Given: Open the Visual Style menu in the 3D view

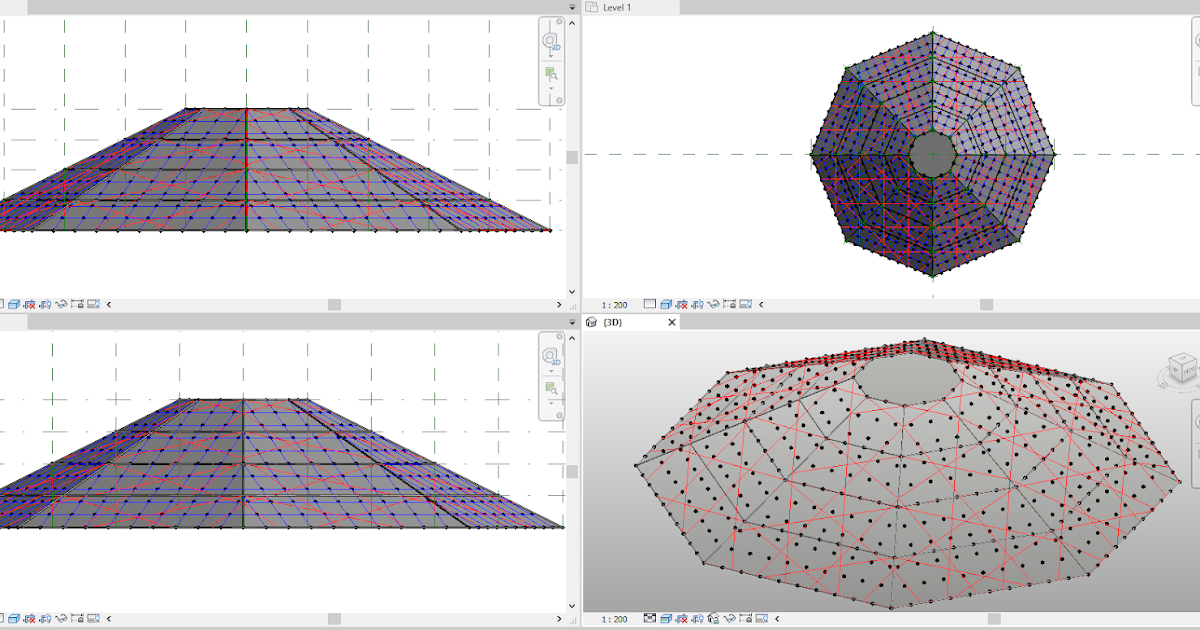Looking at the screenshot, I should [x=666, y=618].
